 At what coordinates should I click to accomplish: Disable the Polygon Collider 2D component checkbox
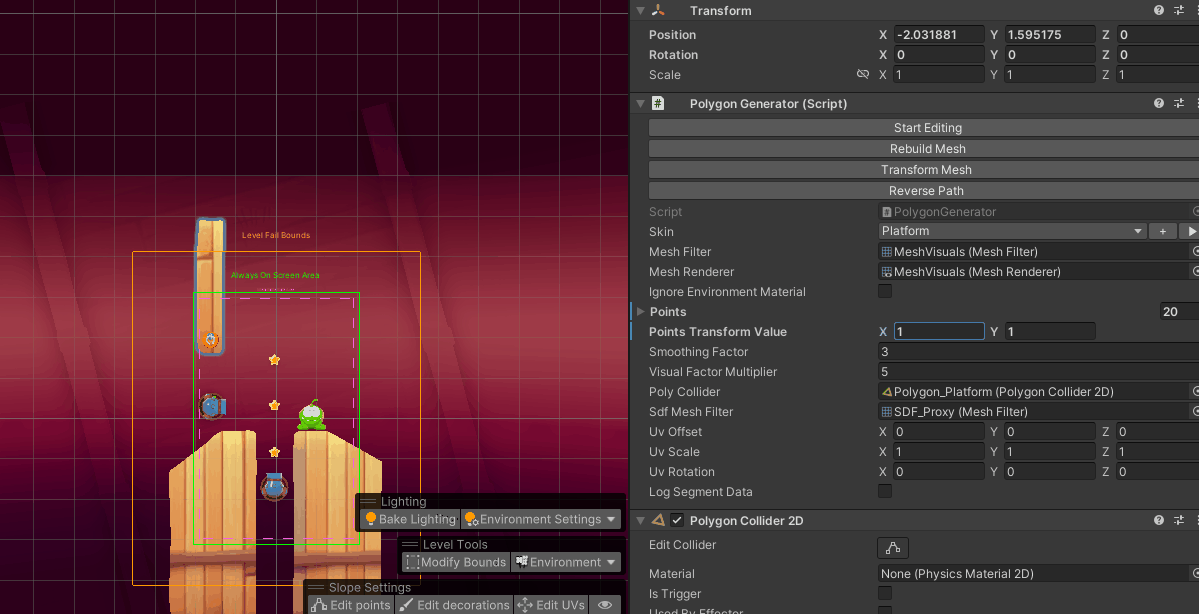[677, 521]
